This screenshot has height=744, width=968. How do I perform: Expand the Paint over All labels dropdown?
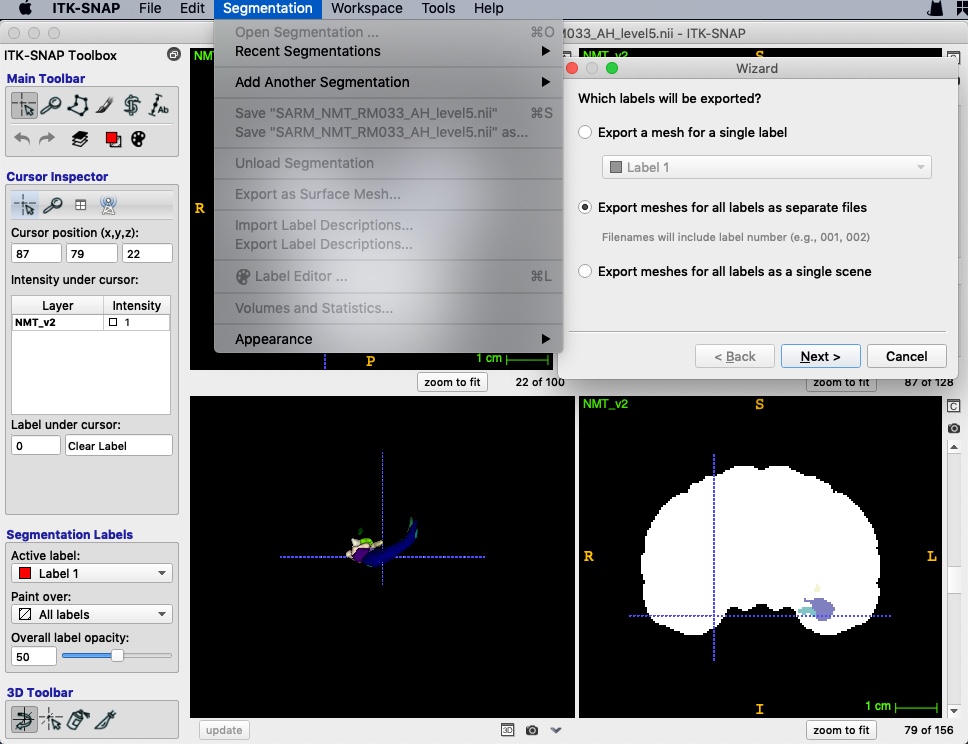[91, 614]
